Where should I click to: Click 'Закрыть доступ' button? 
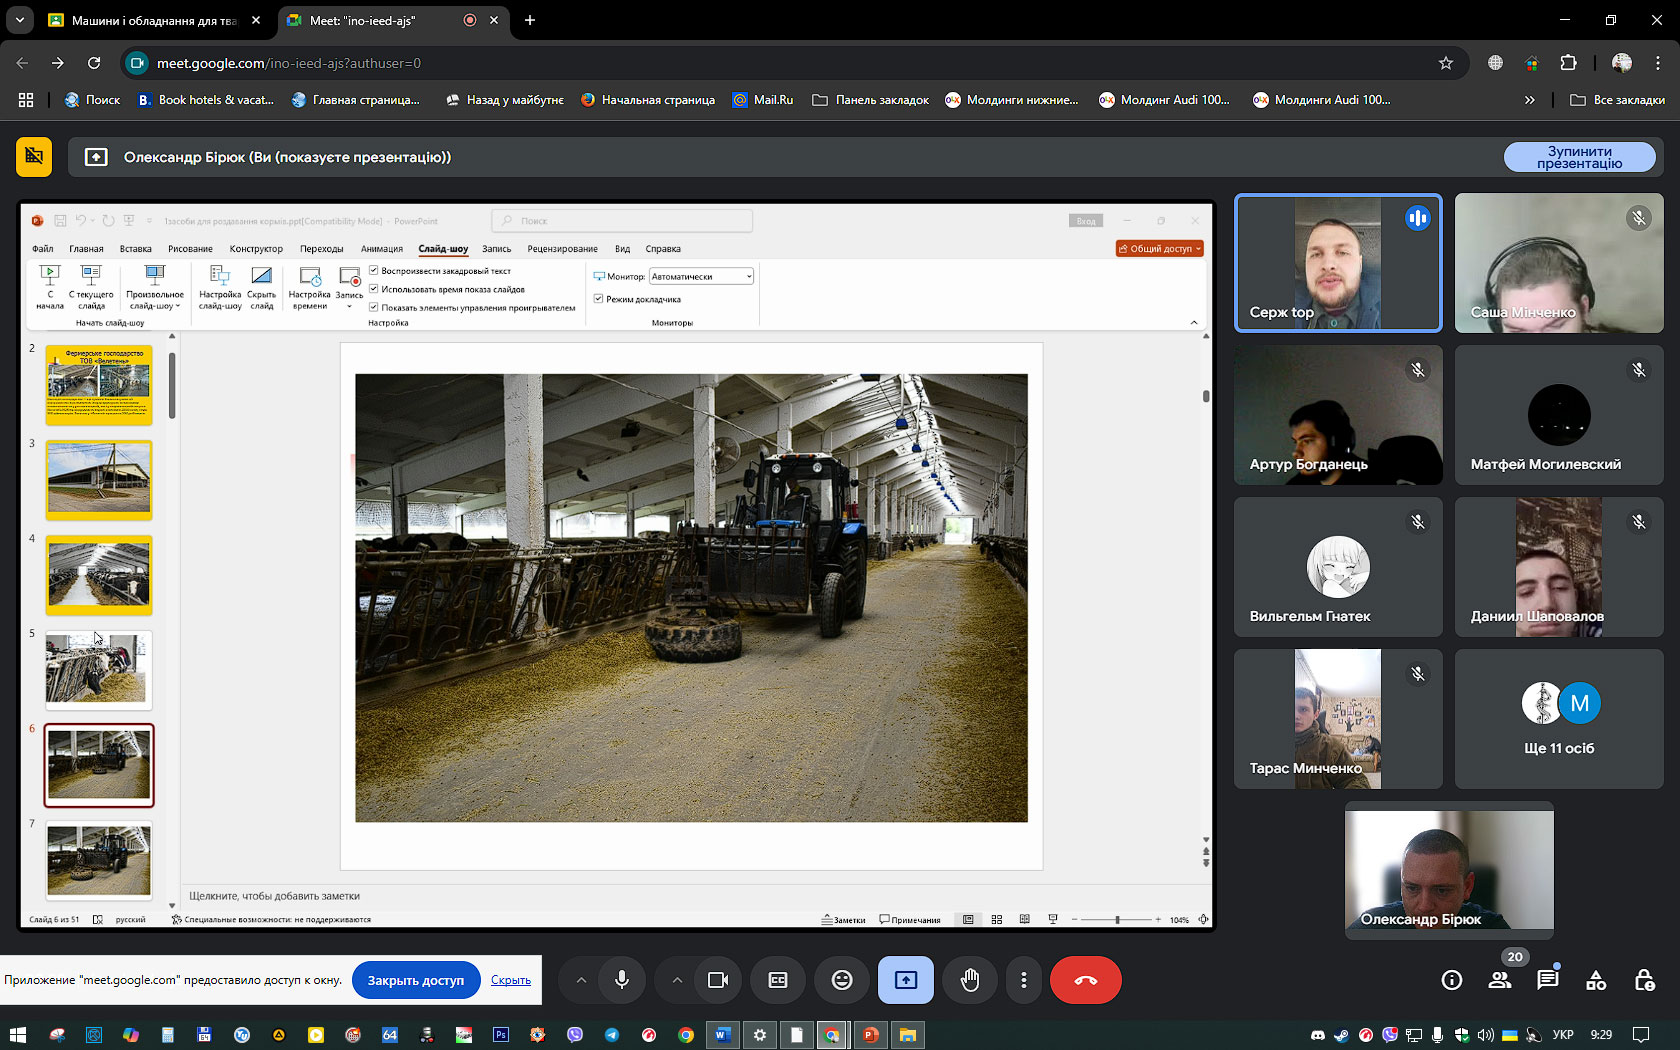(x=416, y=980)
